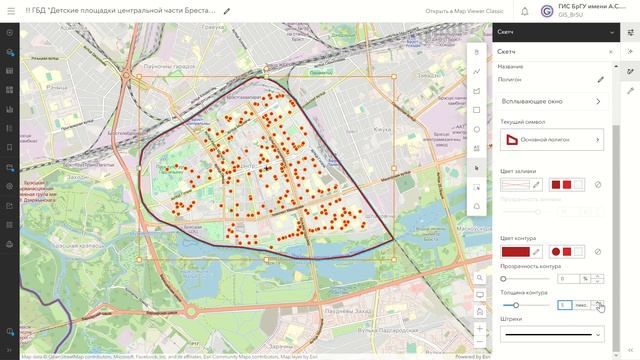
Task: Click the fill color pencil edit icon
Action: (x=536, y=185)
